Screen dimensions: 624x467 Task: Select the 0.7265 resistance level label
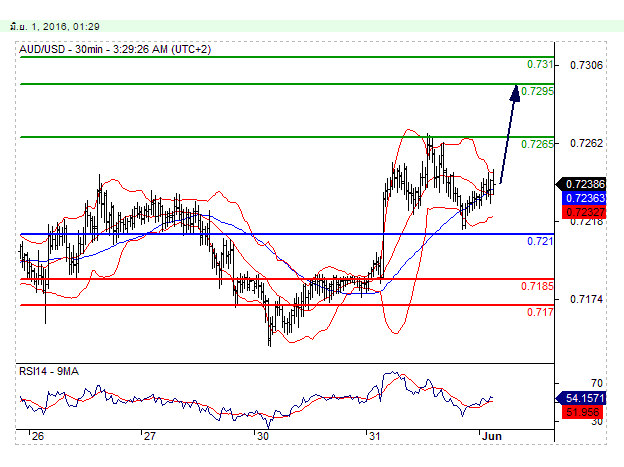(x=537, y=144)
